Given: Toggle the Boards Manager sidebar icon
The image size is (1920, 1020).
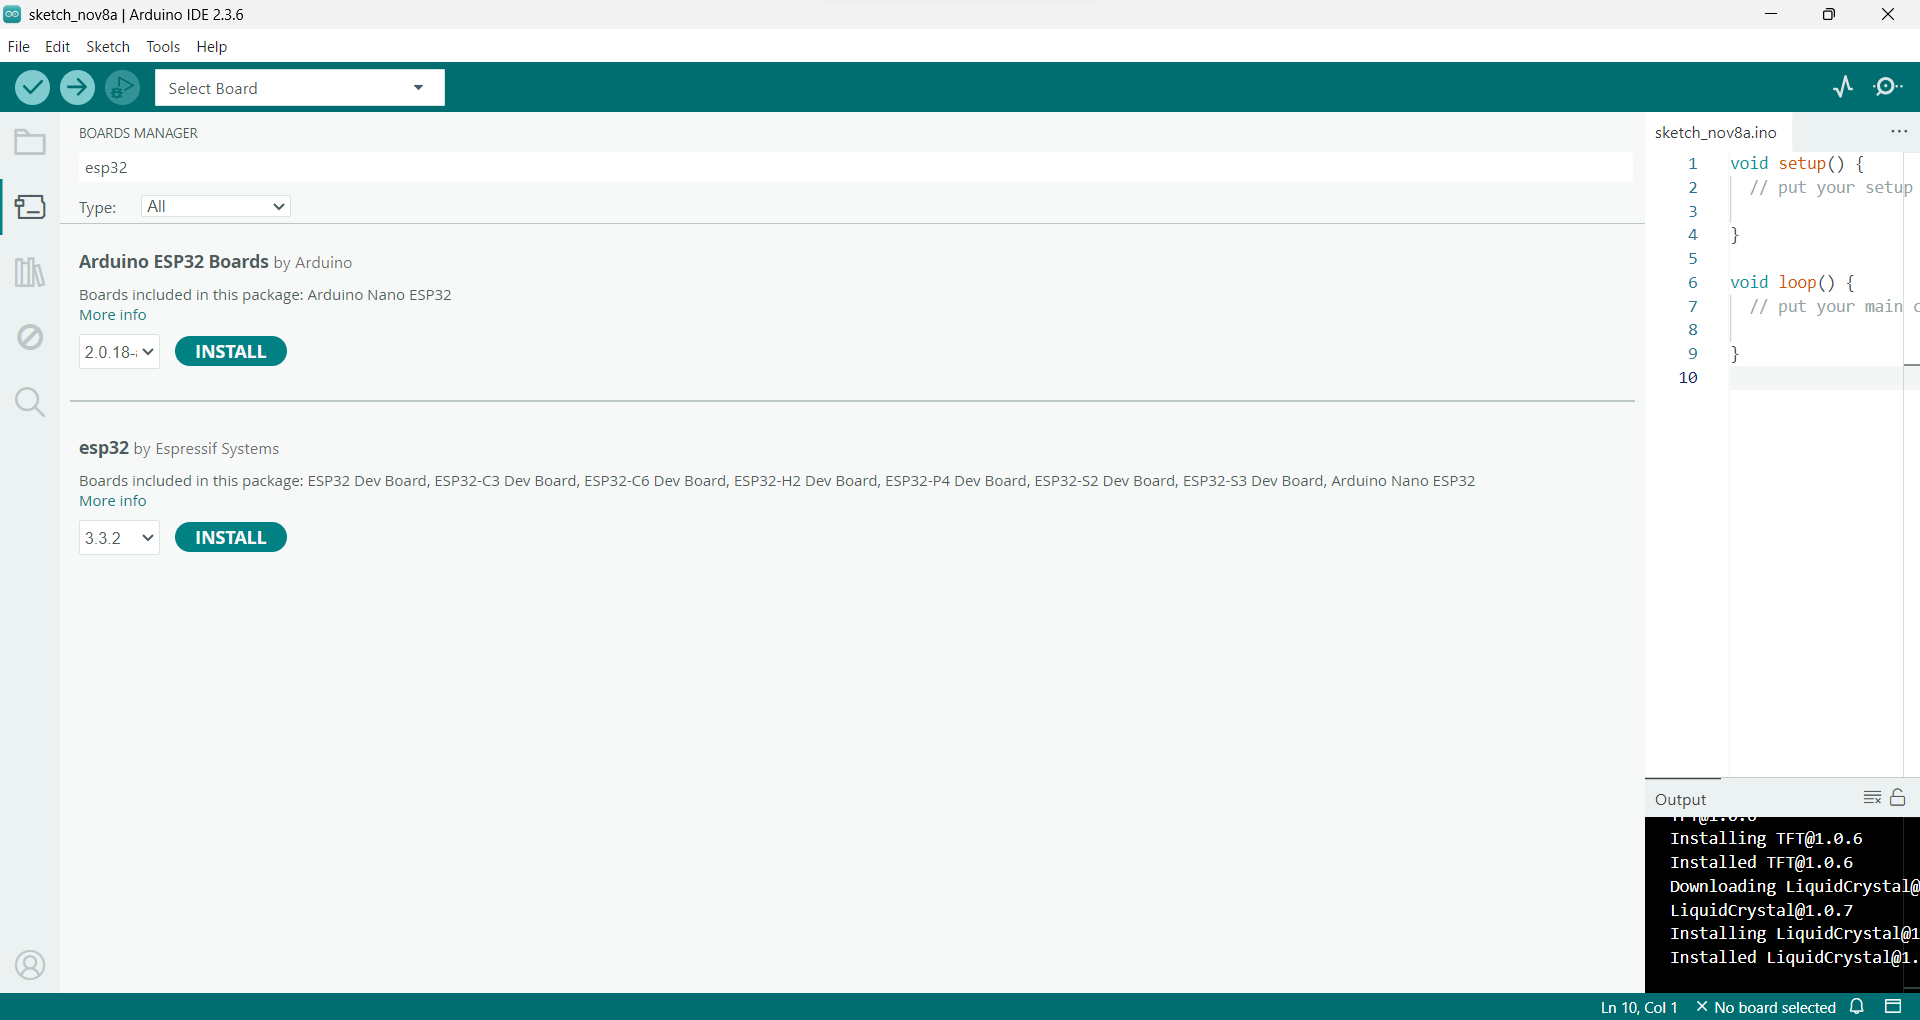Looking at the screenshot, I should point(30,207).
